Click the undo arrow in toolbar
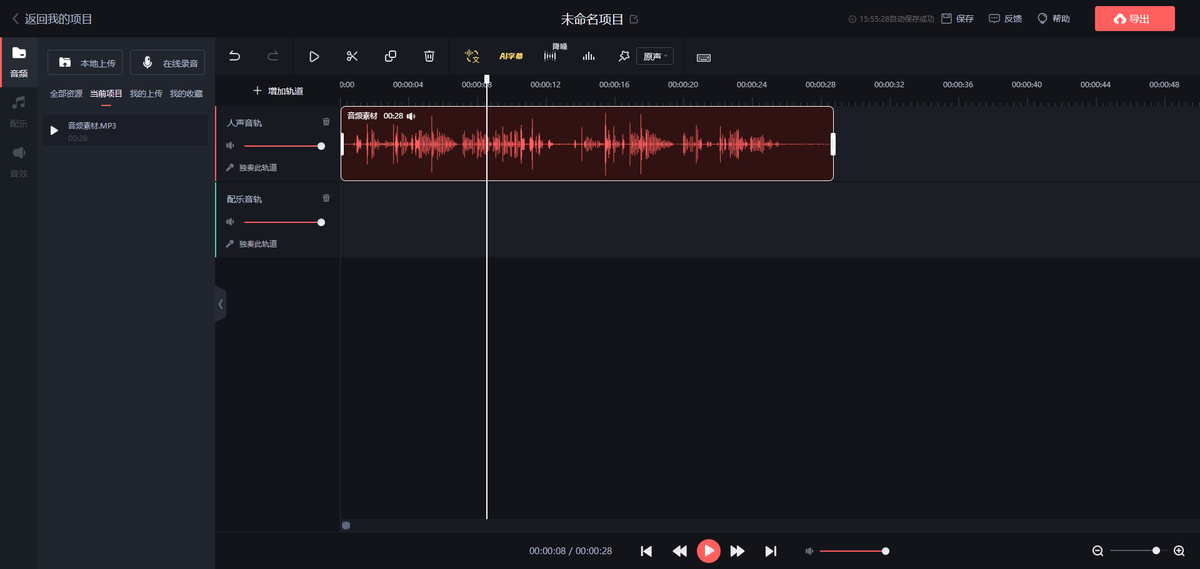 pyautogui.click(x=235, y=57)
